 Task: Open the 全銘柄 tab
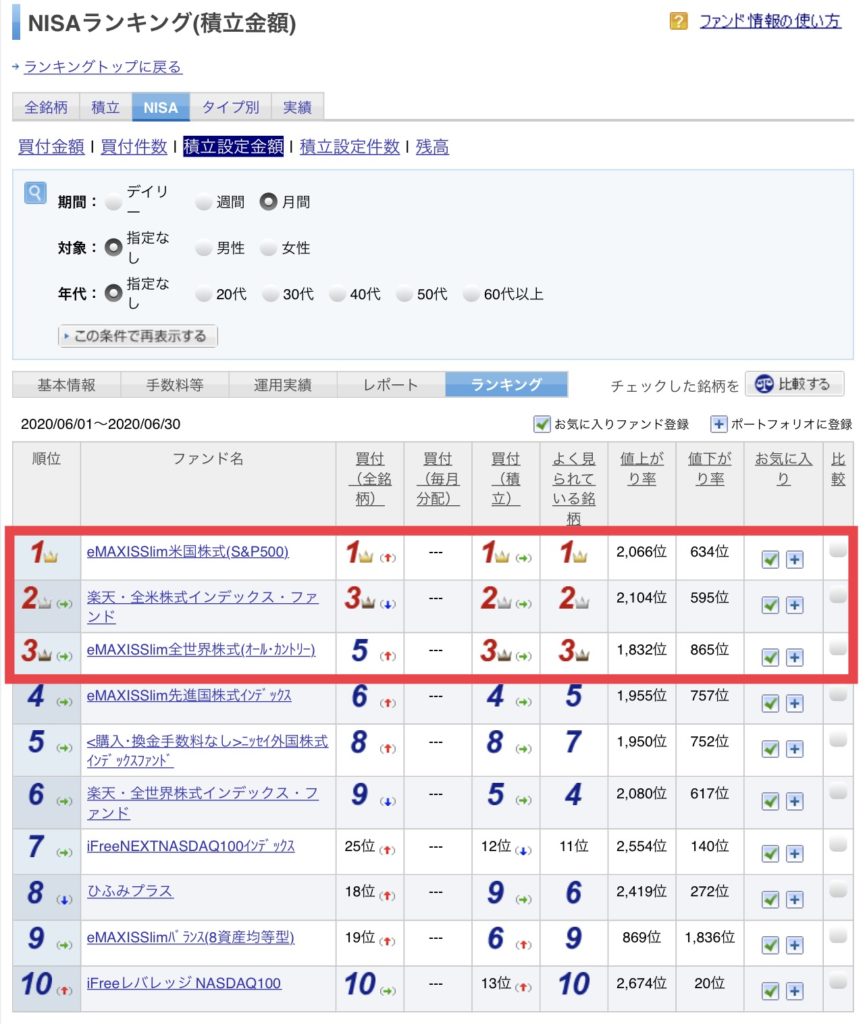pos(46,107)
